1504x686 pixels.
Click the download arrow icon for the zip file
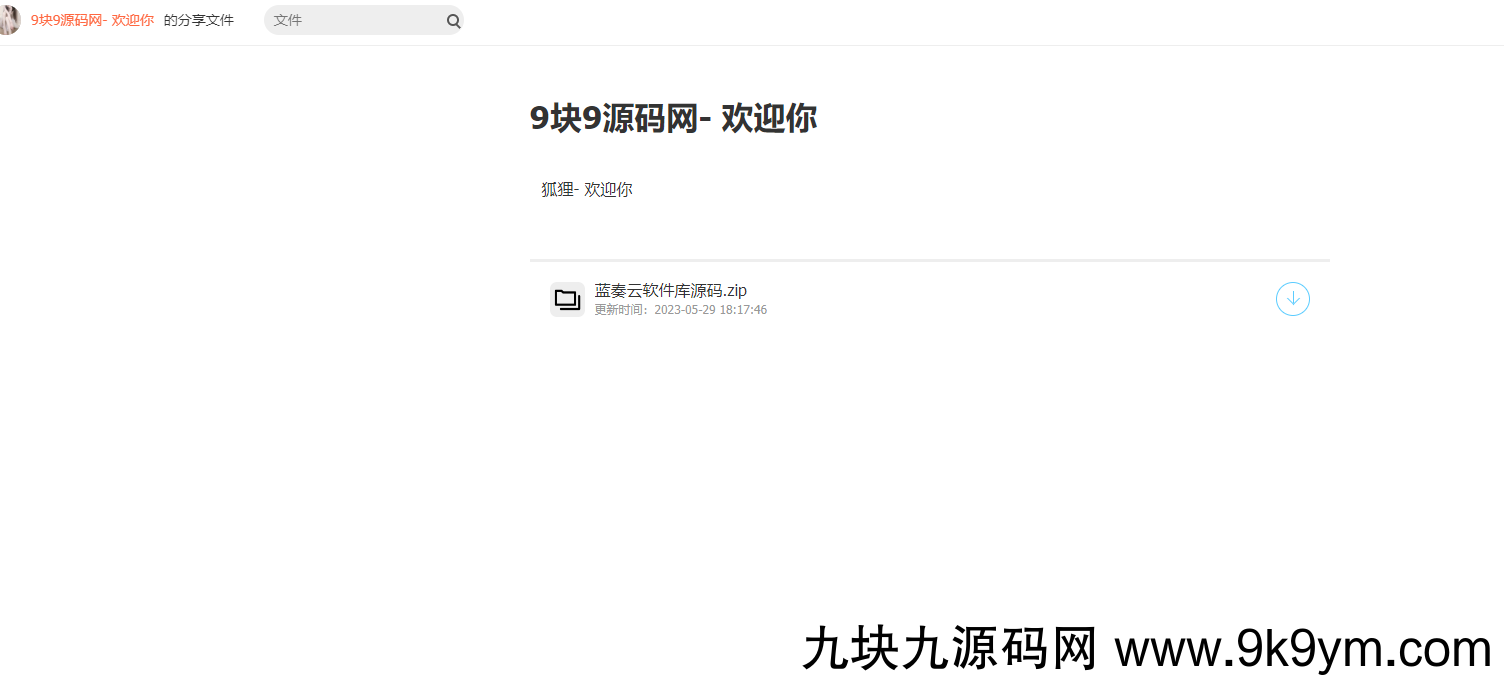(x=1292, y=299)
